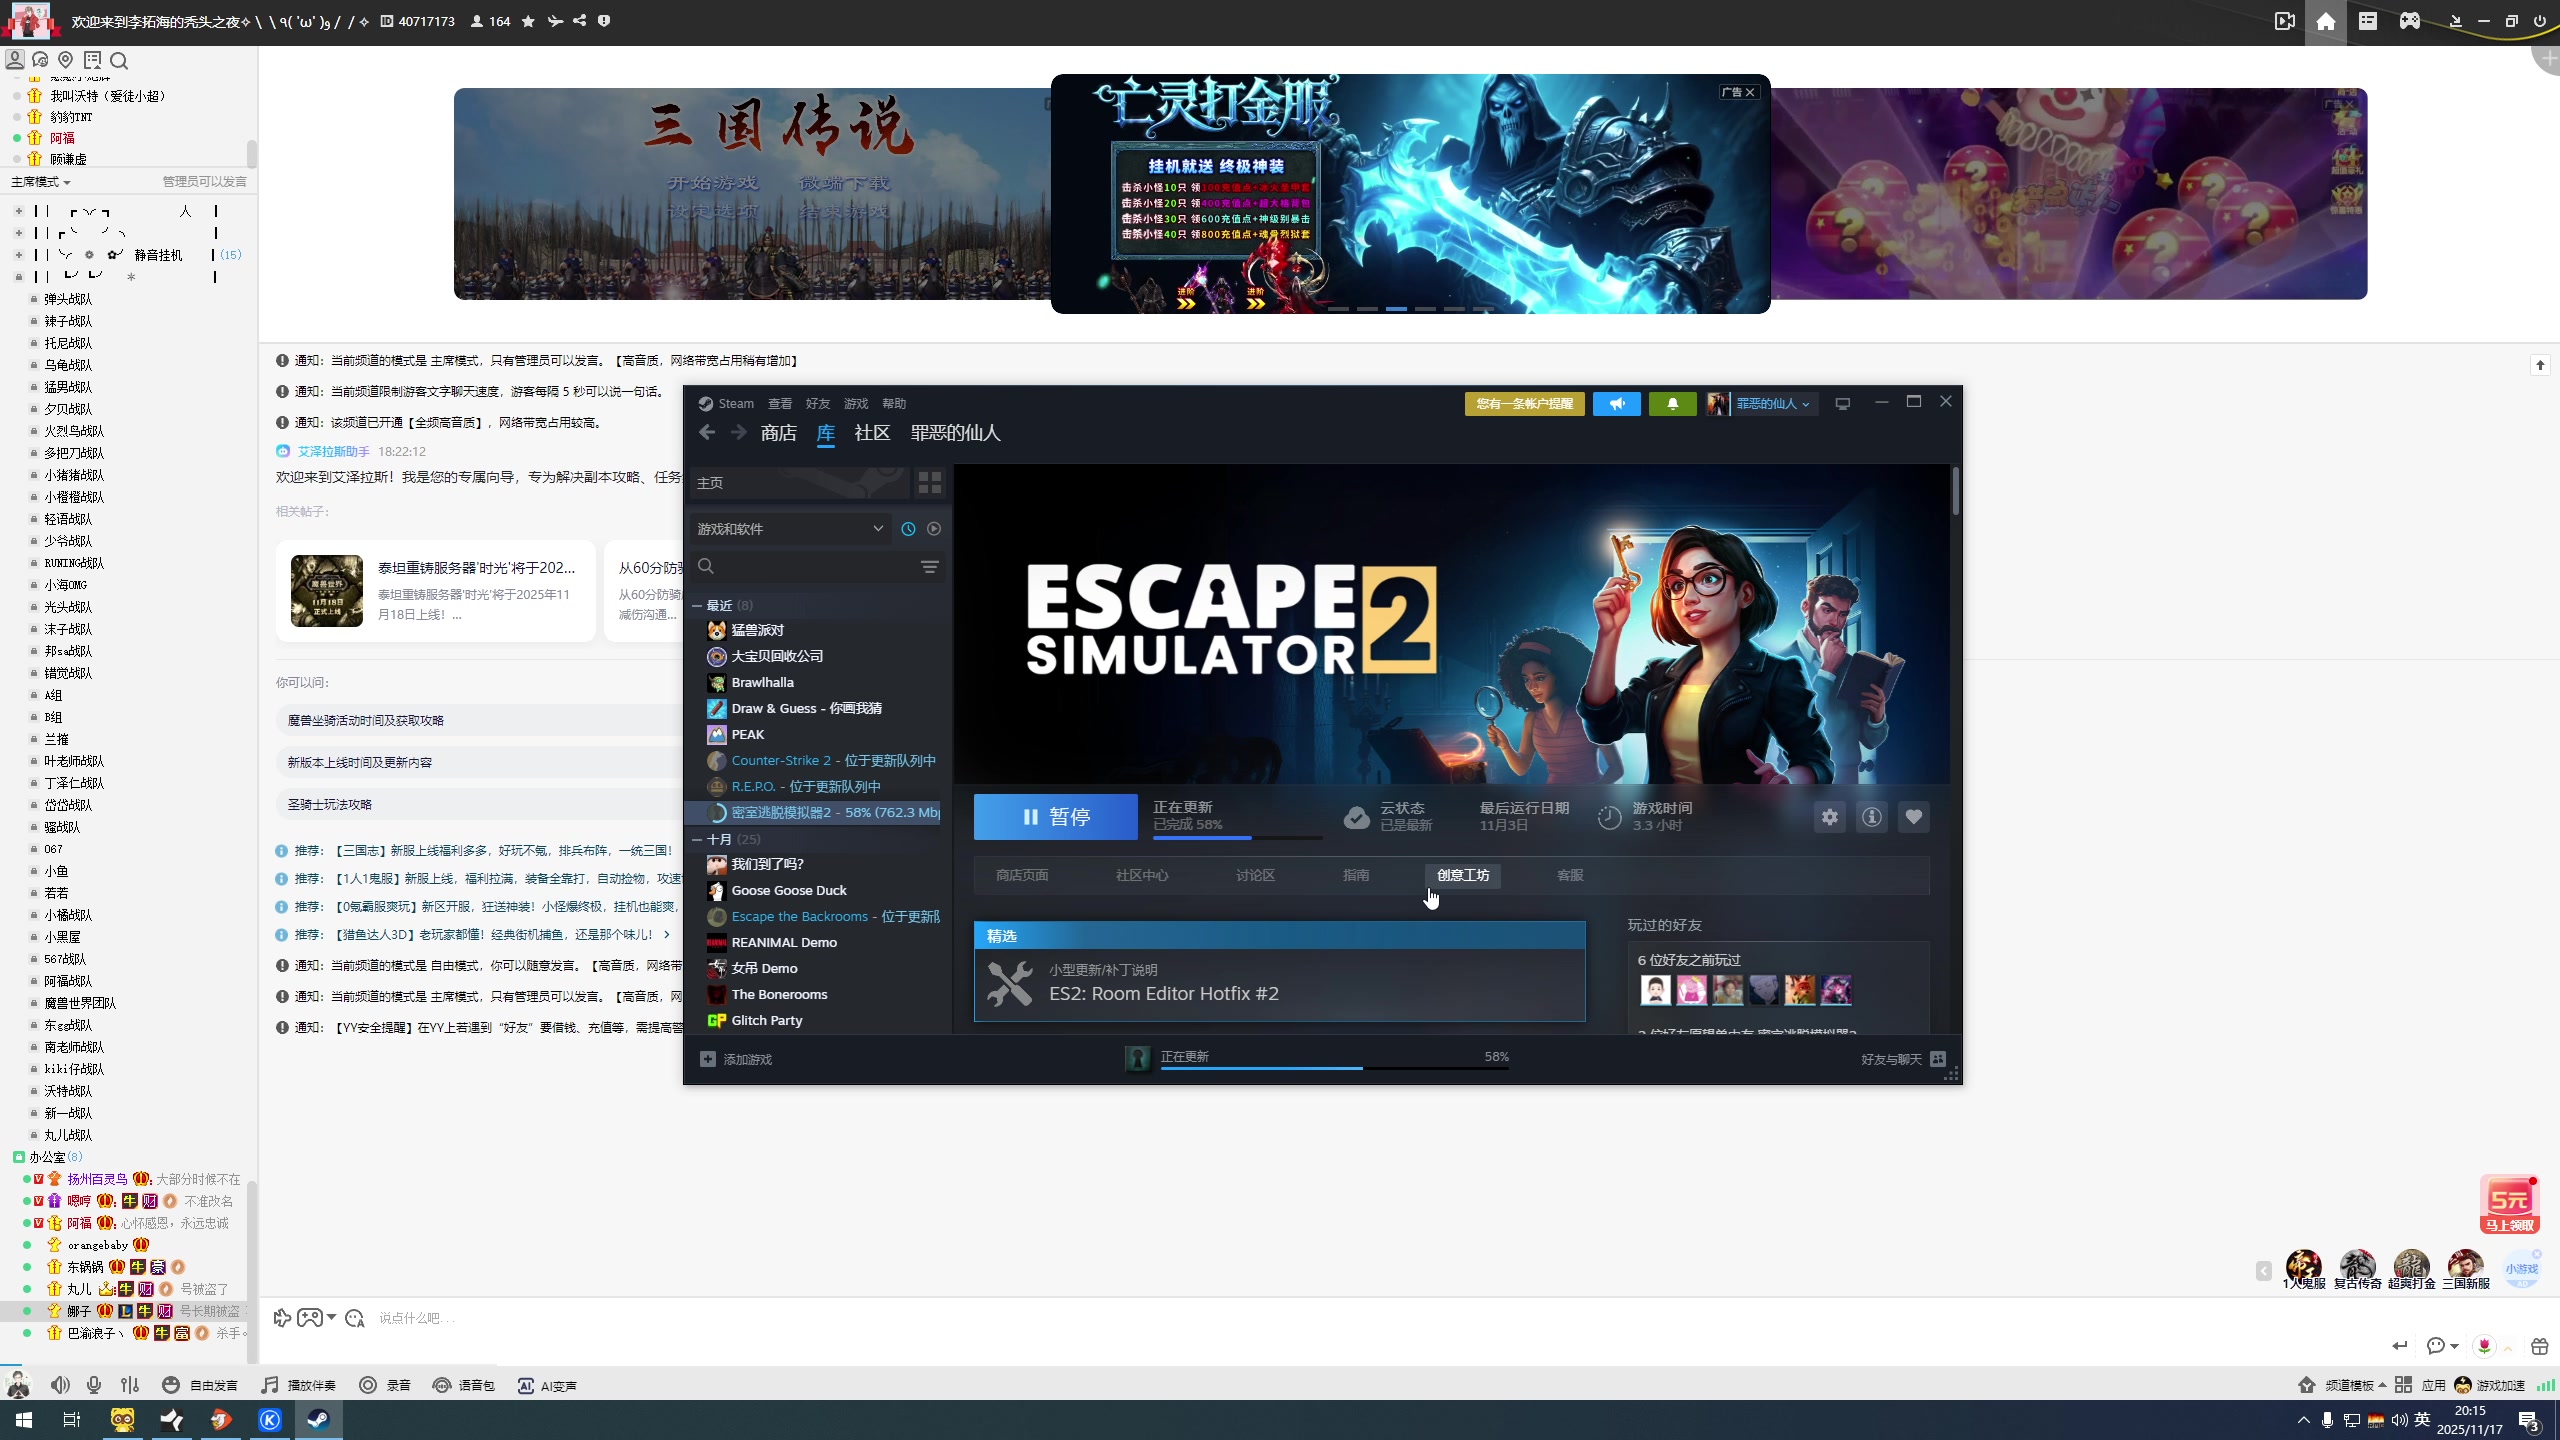Image resolution: width=2560 pixels, height=1440 pixels.
Task: Open the 好友 menu in Steam
Action: pos(817,404)
